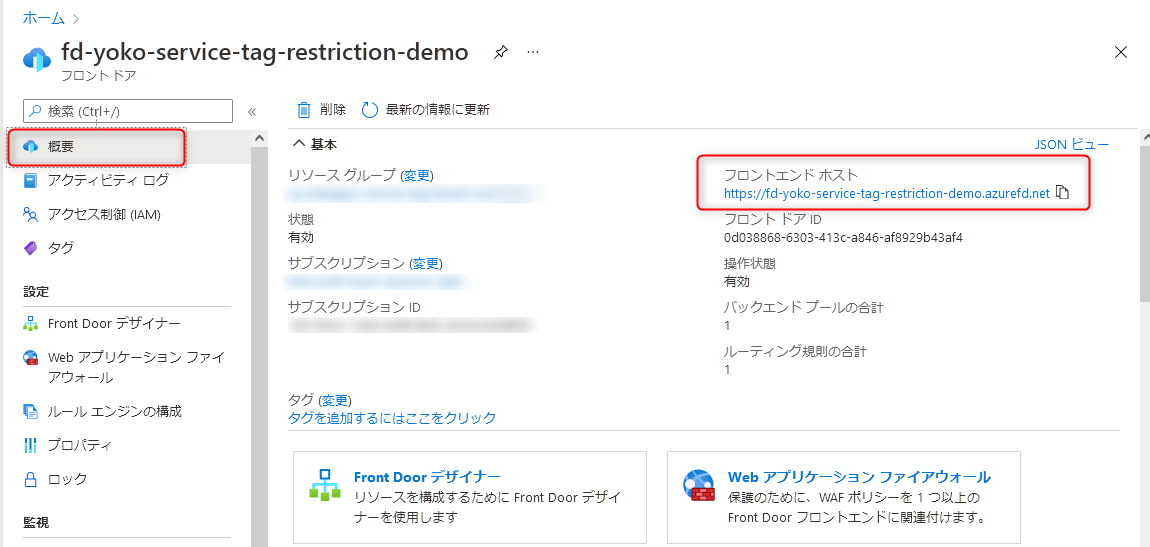Open タグ in the sidebar
The image size is (1150, 547).
click(61, 248)
